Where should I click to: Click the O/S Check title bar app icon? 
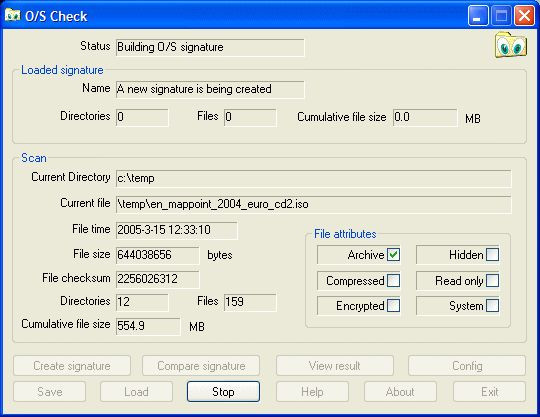(x=12, y=15)
